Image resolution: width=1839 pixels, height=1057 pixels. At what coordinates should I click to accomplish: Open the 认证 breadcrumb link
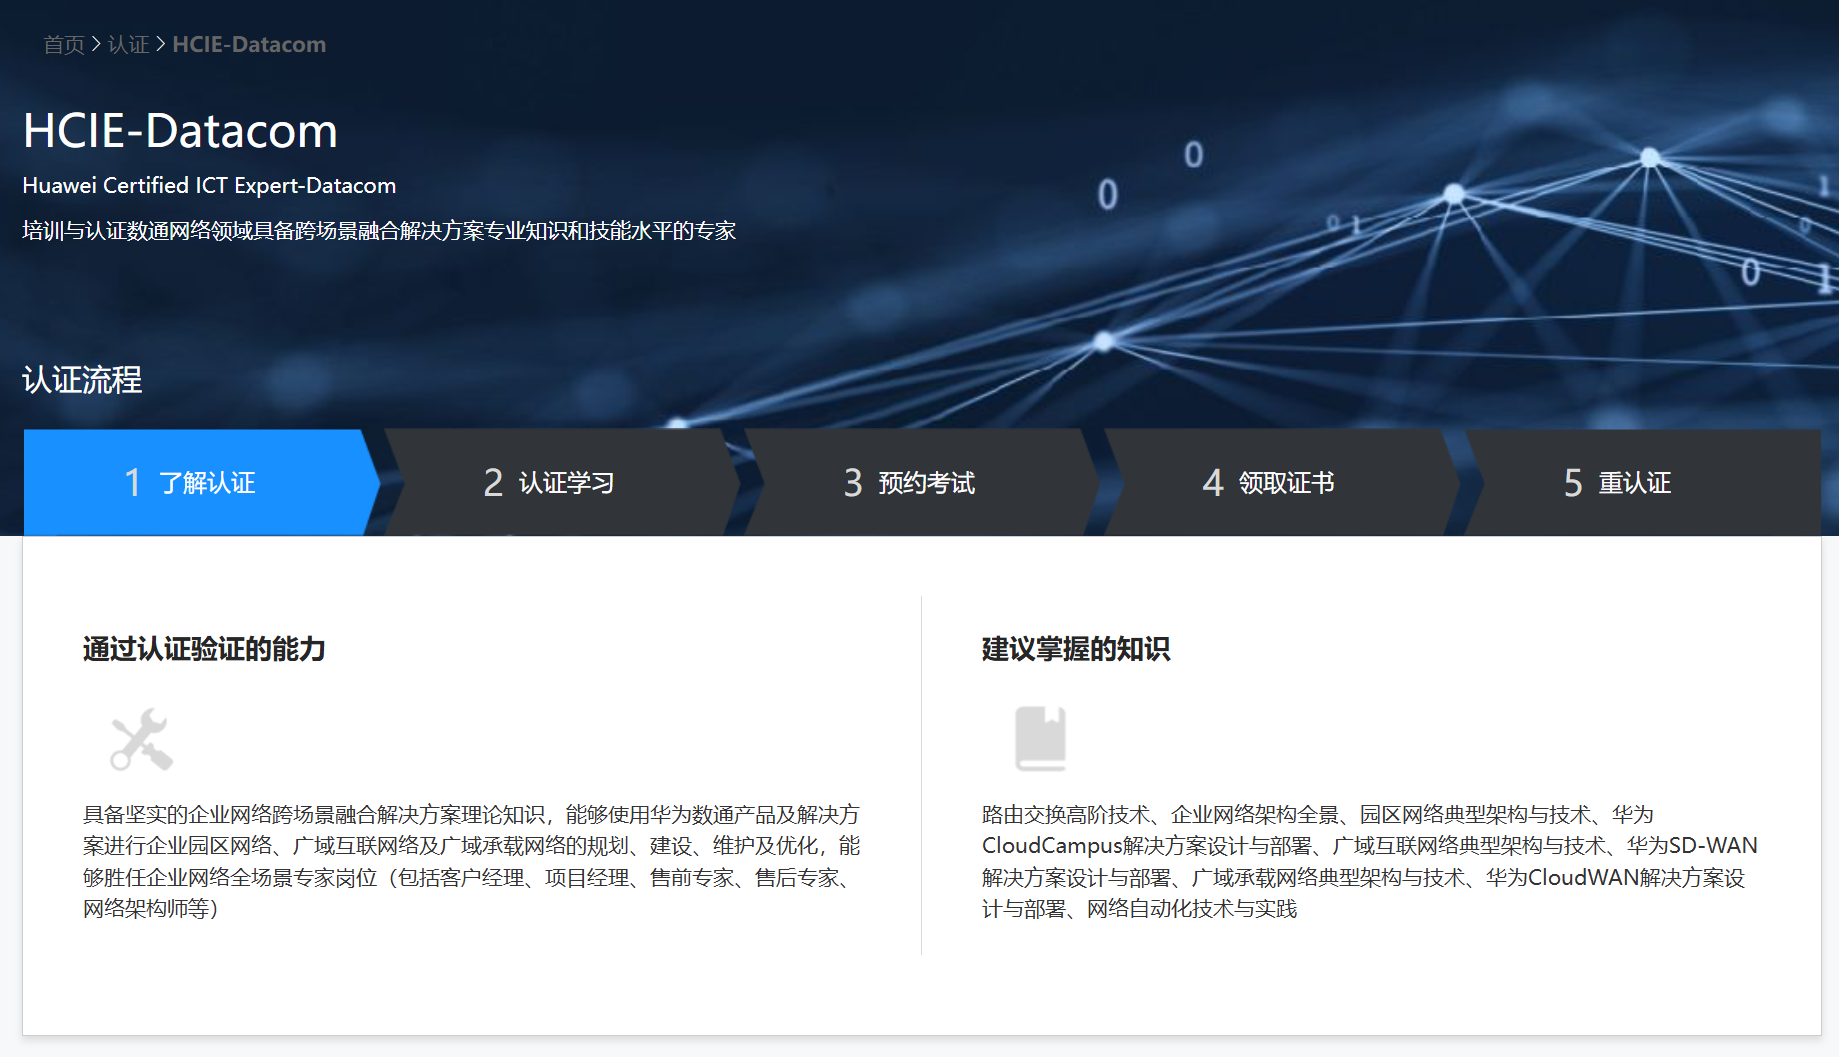pyautogui.click(x=129, y=45)
